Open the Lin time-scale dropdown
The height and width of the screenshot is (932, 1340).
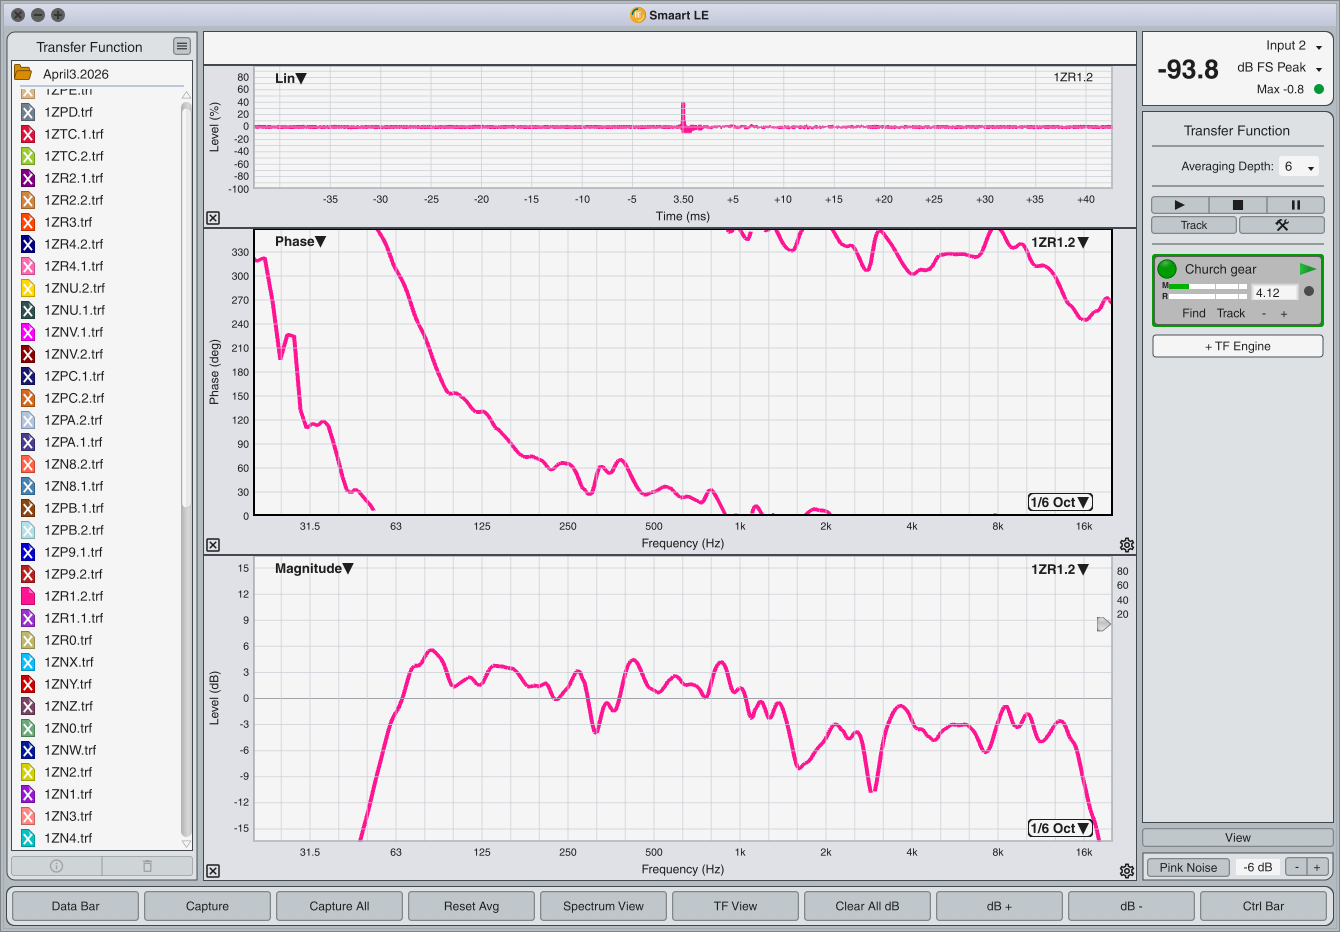291,78
